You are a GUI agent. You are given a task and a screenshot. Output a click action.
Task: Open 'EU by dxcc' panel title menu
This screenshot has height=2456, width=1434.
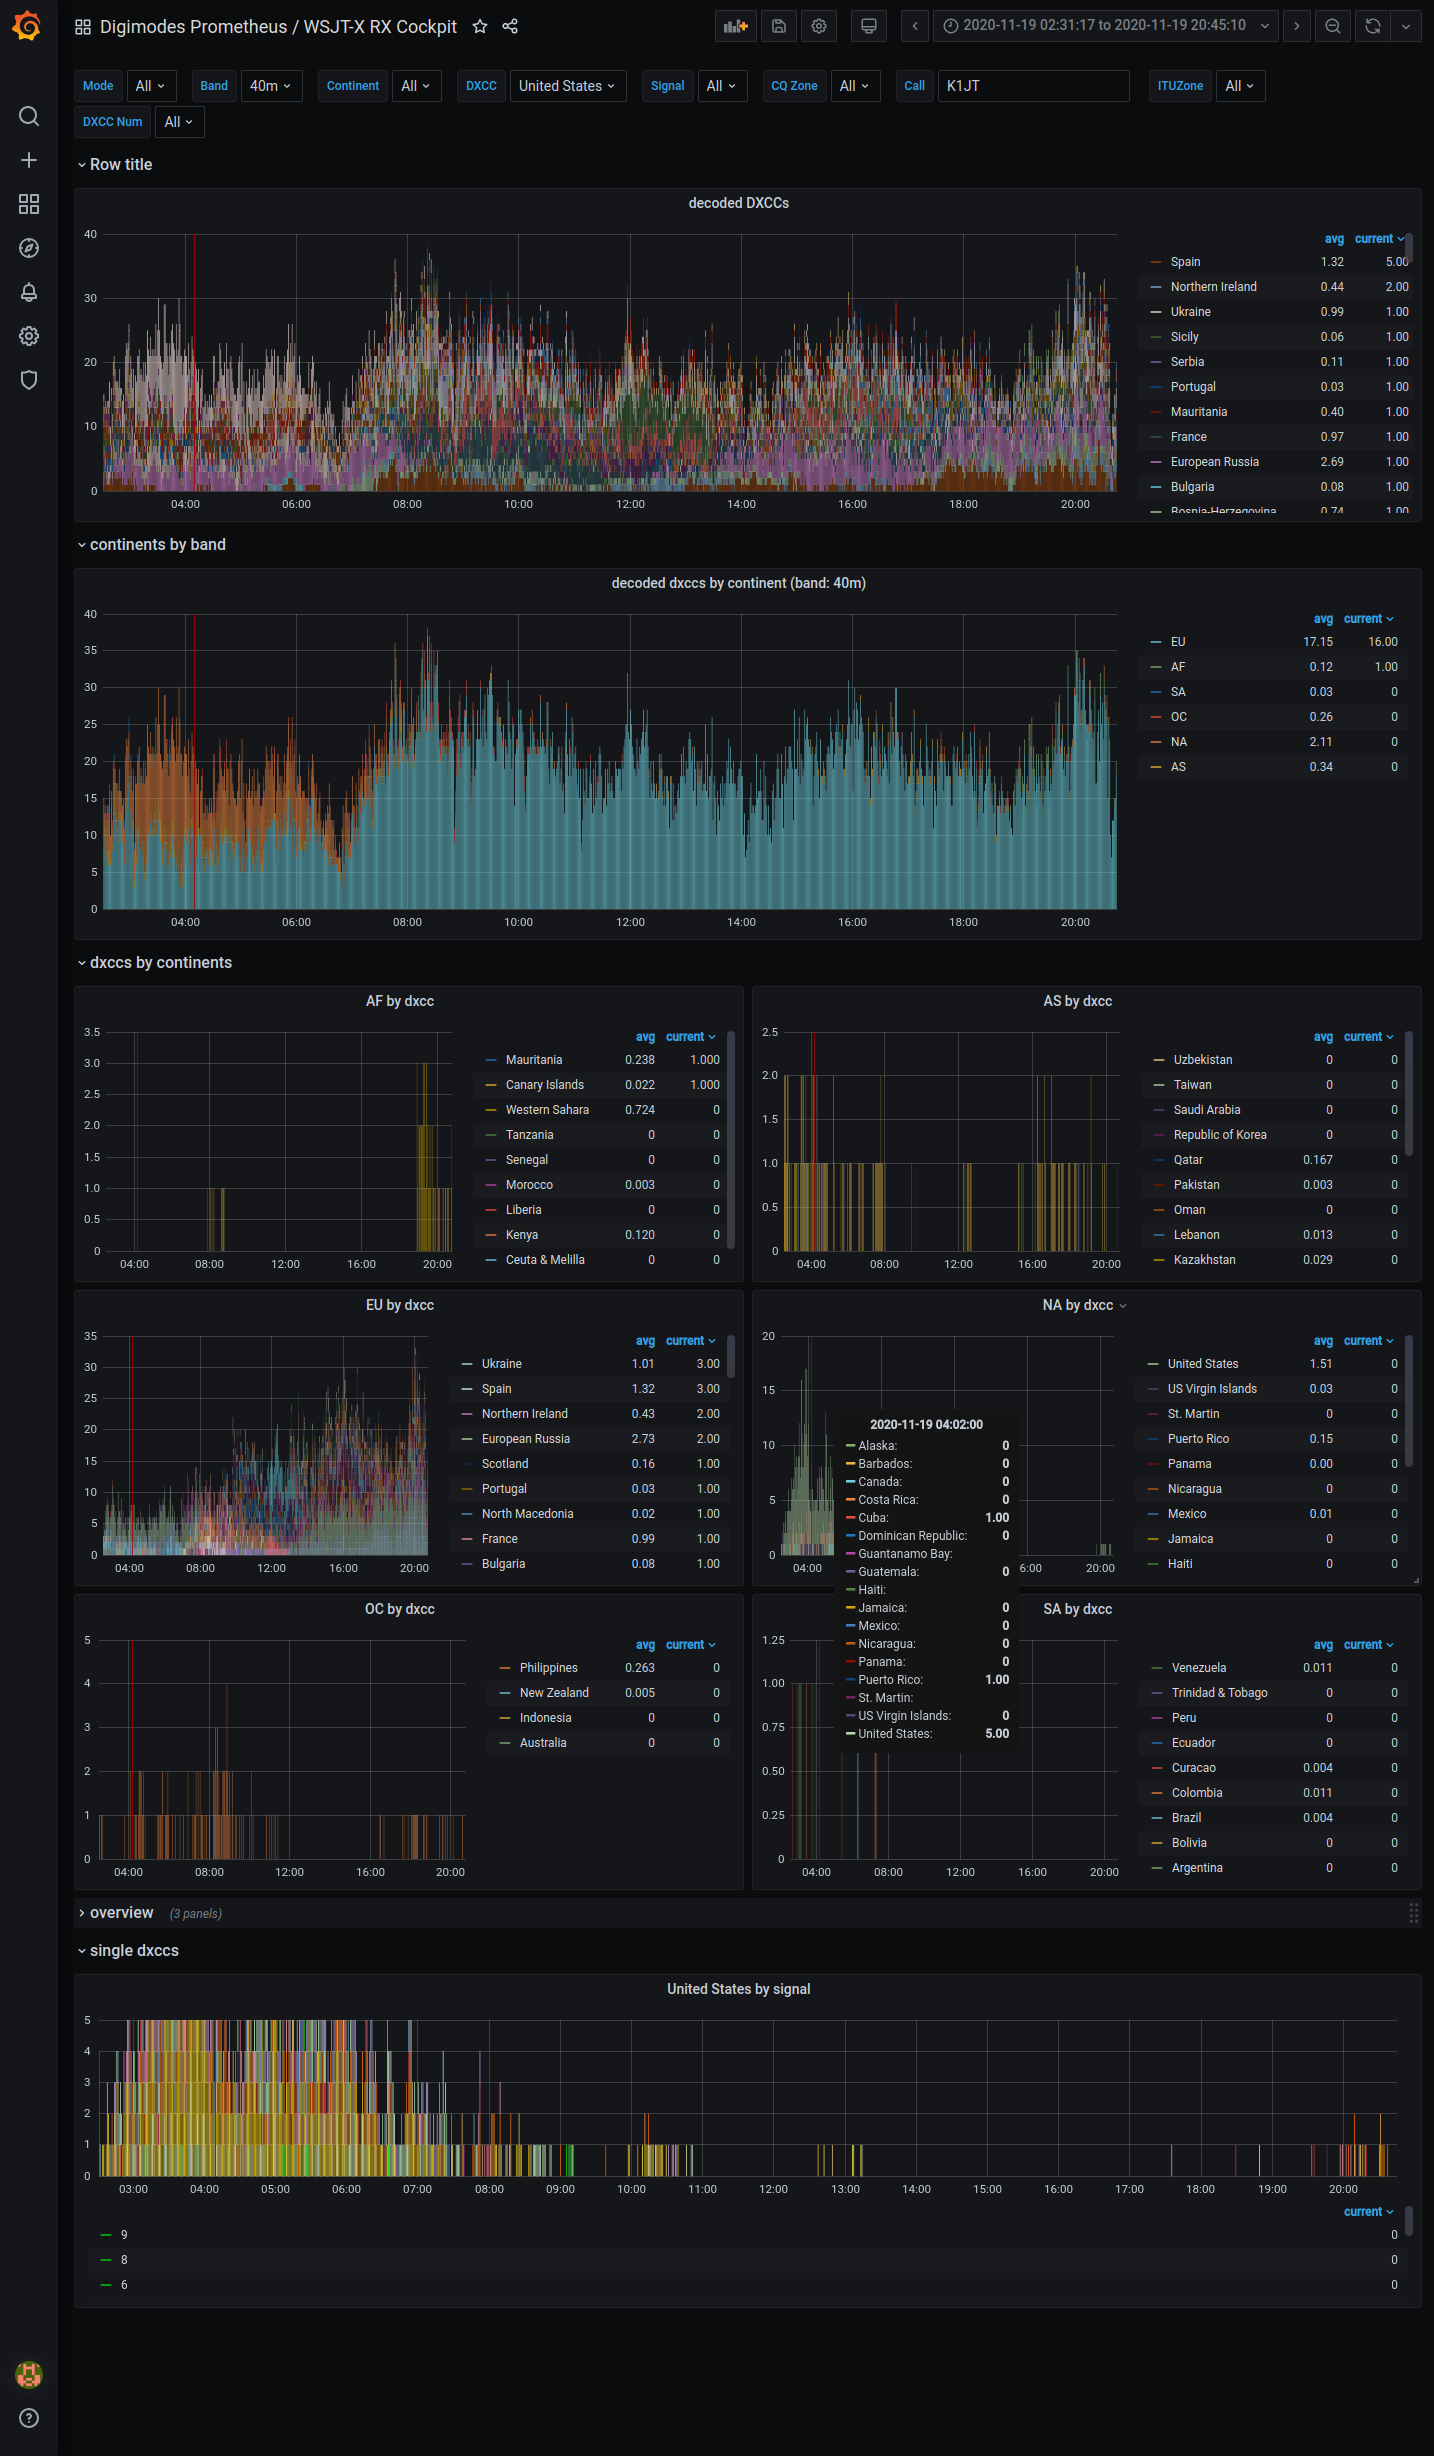400,1305
